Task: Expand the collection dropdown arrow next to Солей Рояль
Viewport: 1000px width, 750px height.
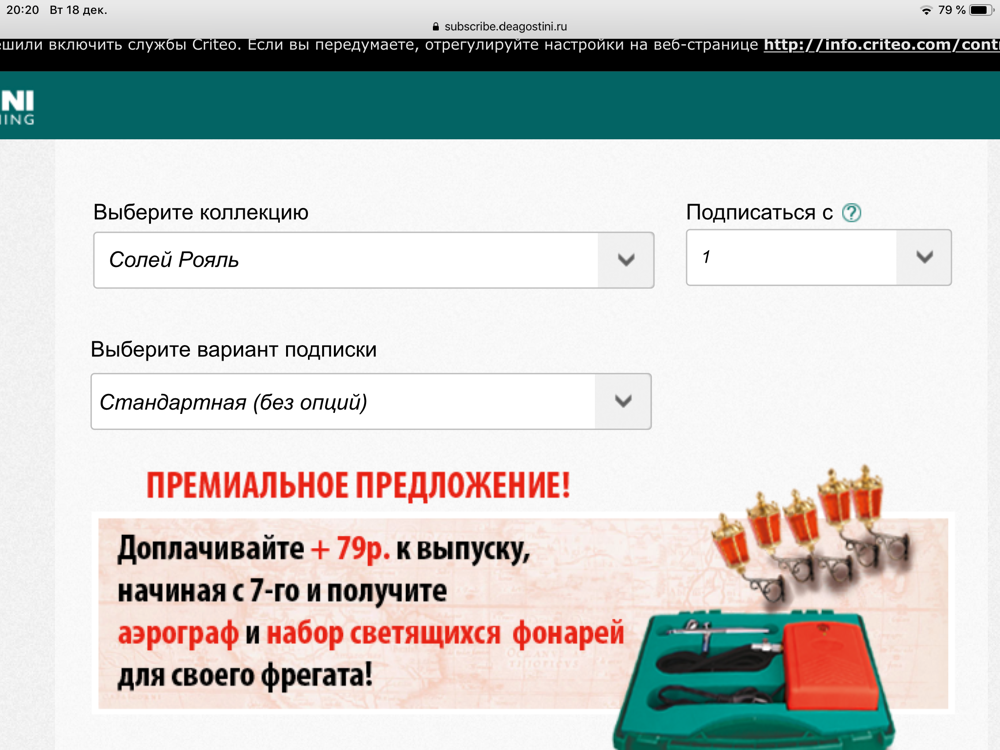Action: click(x=626, y=260)
